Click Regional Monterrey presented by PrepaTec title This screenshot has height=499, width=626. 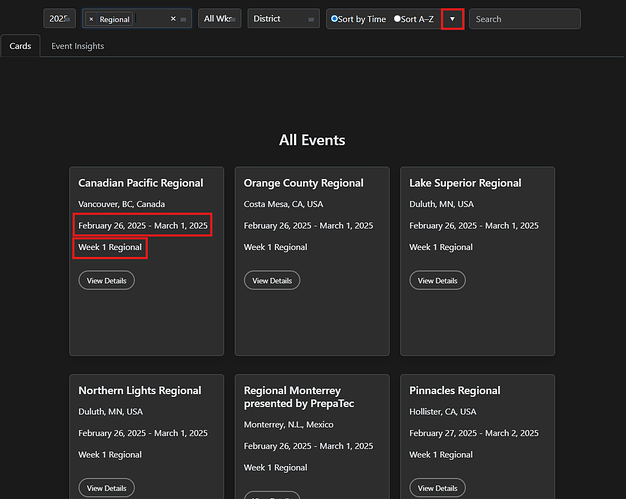click(299, 397)
